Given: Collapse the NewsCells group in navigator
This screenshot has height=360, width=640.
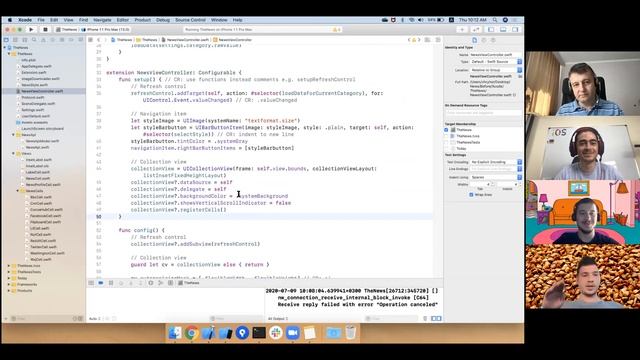Looking at the screenshot, I should (18, 191).
